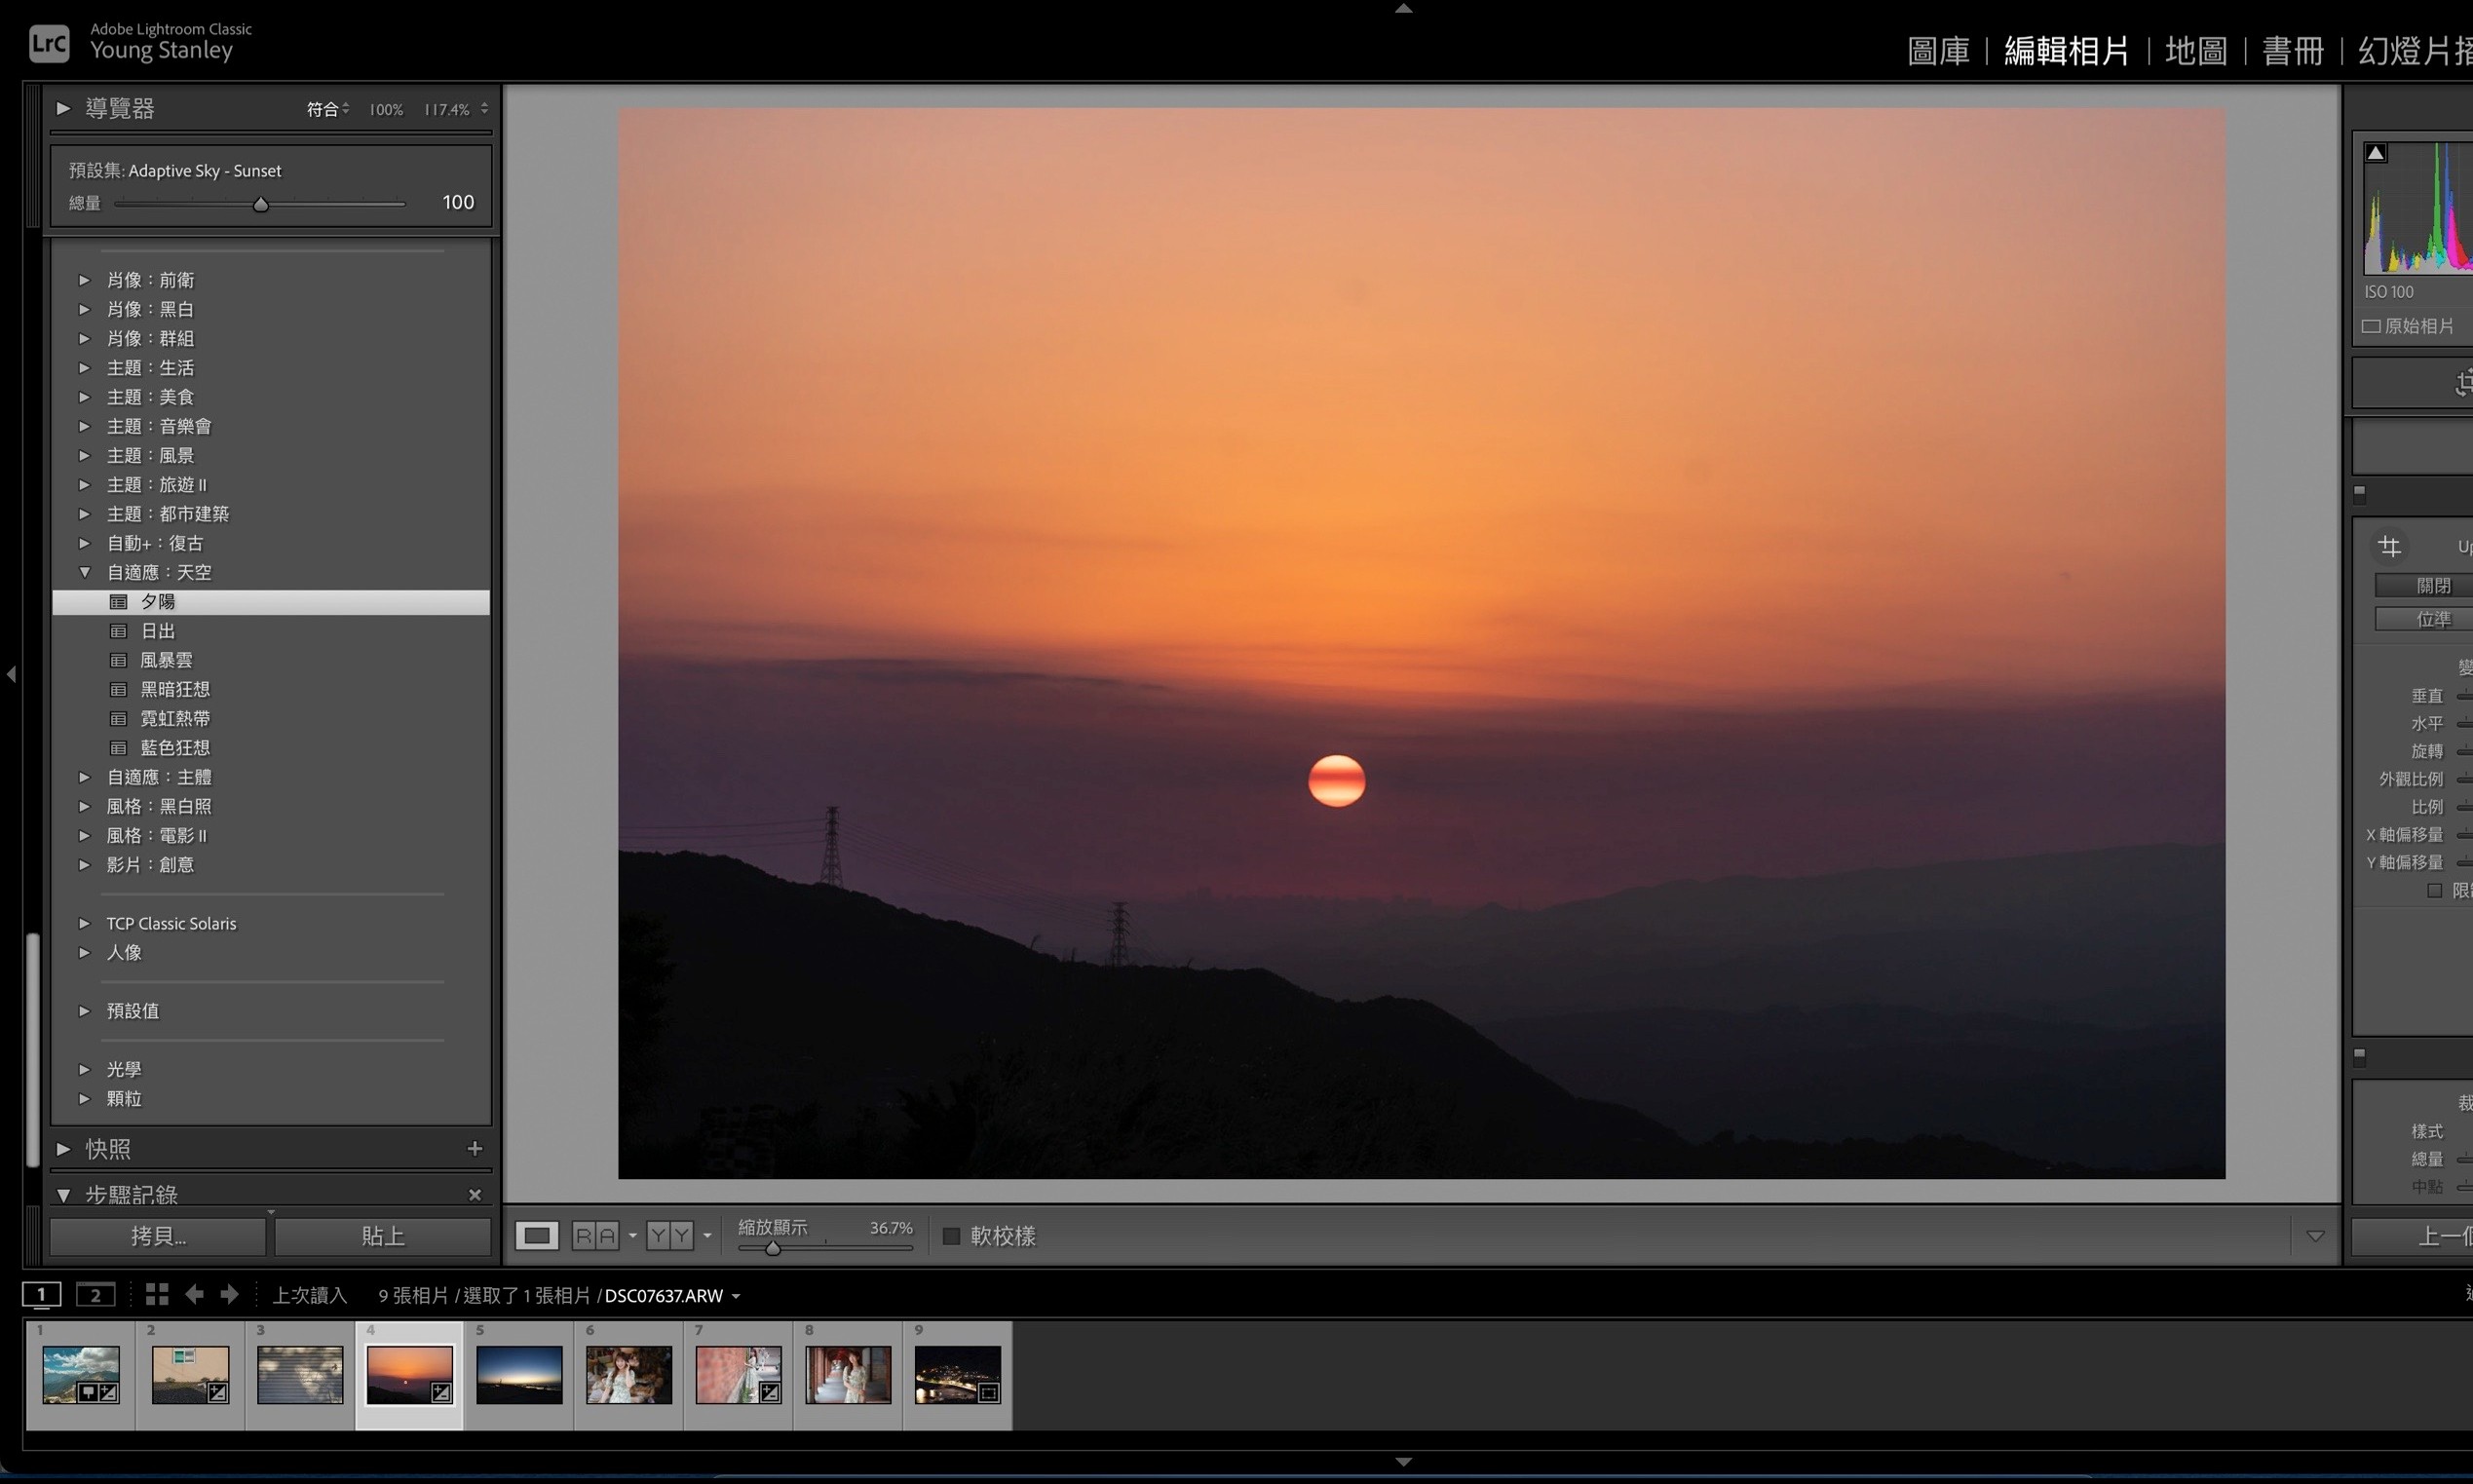Click the Reference View RA icon
Image resolution: width=2473 pixels, height=1484 pixels.
[x=595, y=1236]
